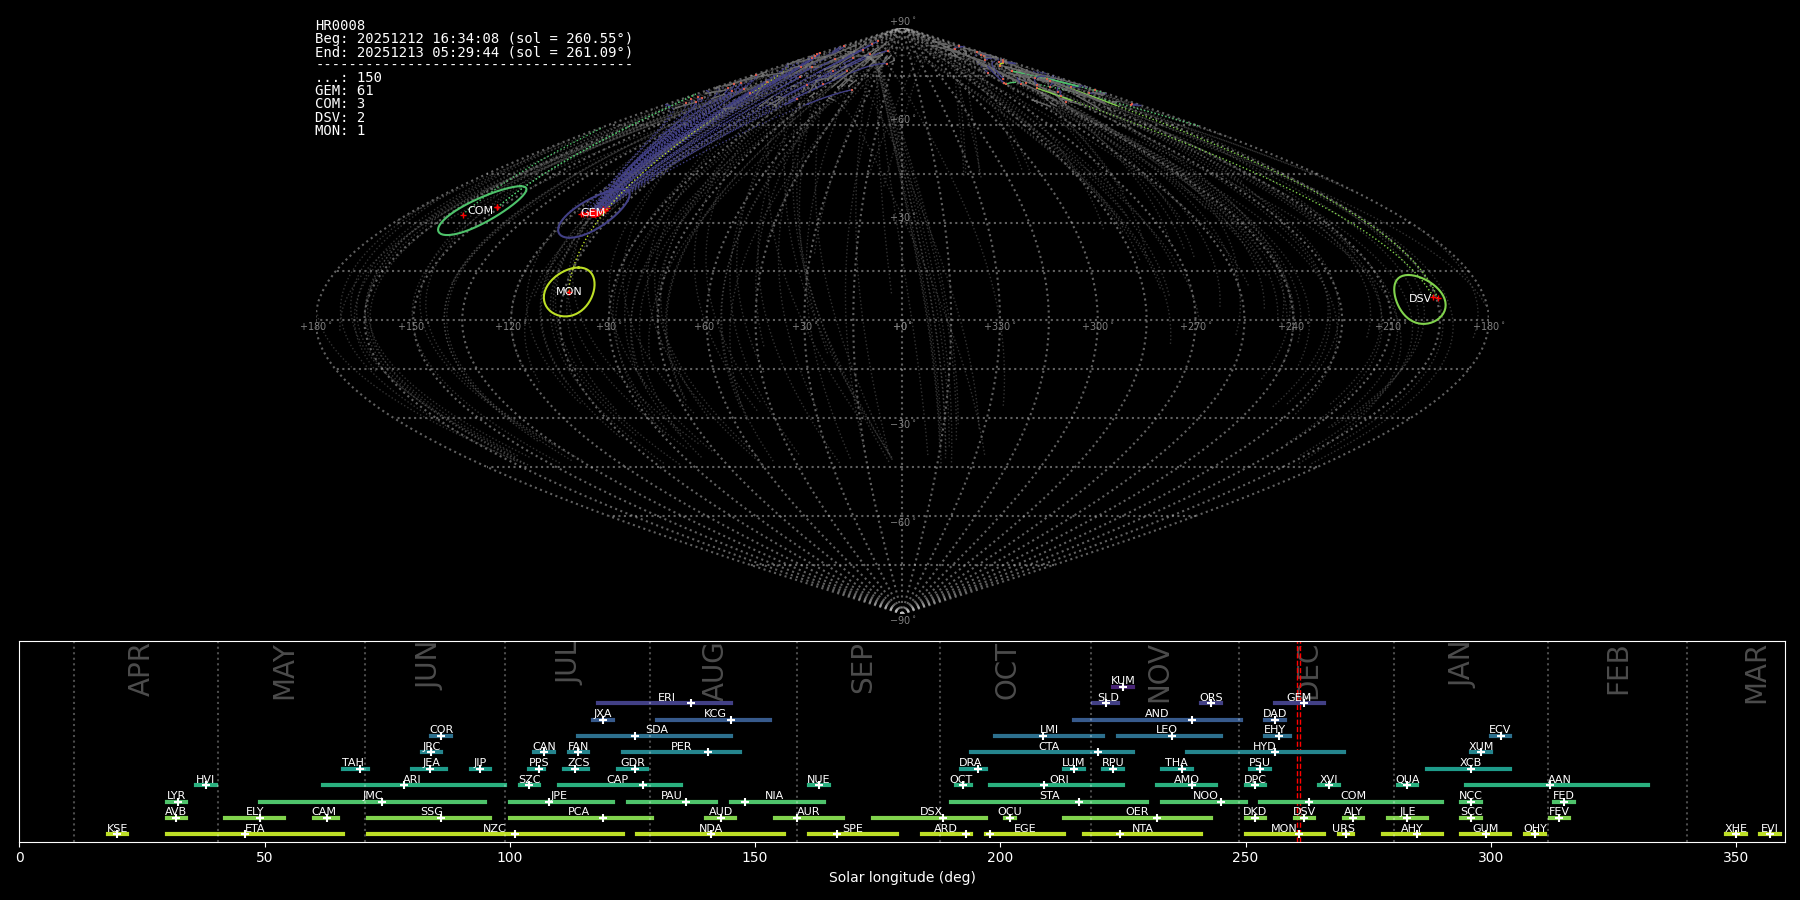Click the HR0008 title text
The height and width of the screenshot is (900, 1800).
pos(340,26)
